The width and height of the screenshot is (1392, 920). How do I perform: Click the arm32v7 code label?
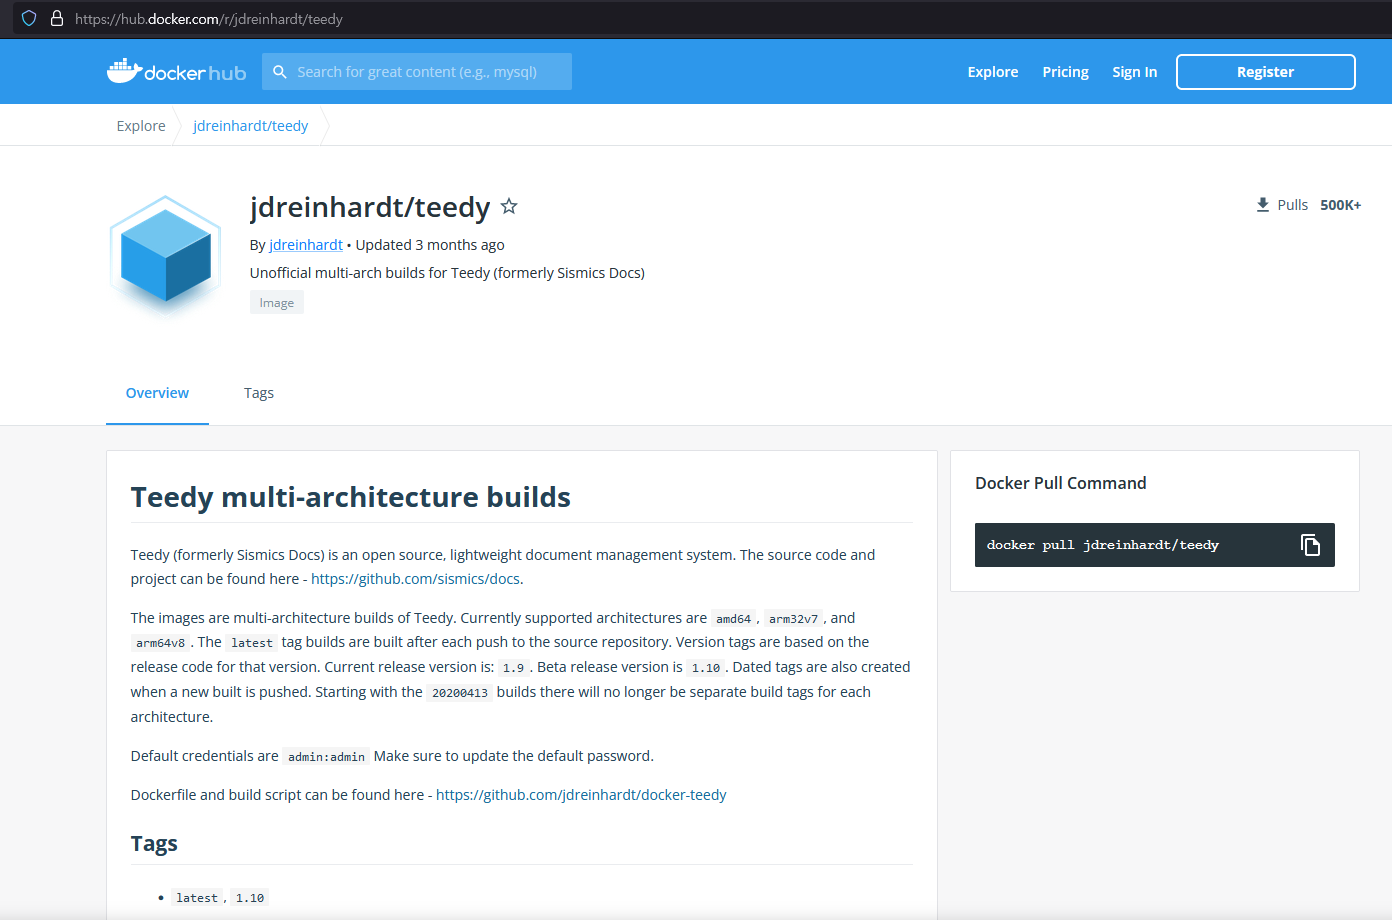pos(793,619)
